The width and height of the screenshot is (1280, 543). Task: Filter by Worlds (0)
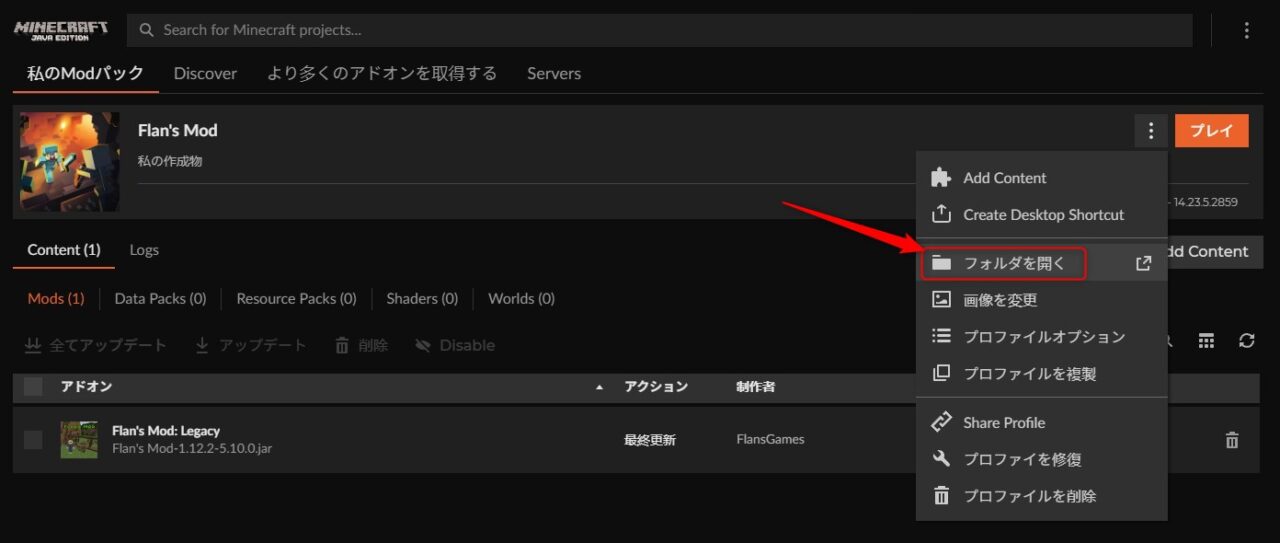click(521, 298)
